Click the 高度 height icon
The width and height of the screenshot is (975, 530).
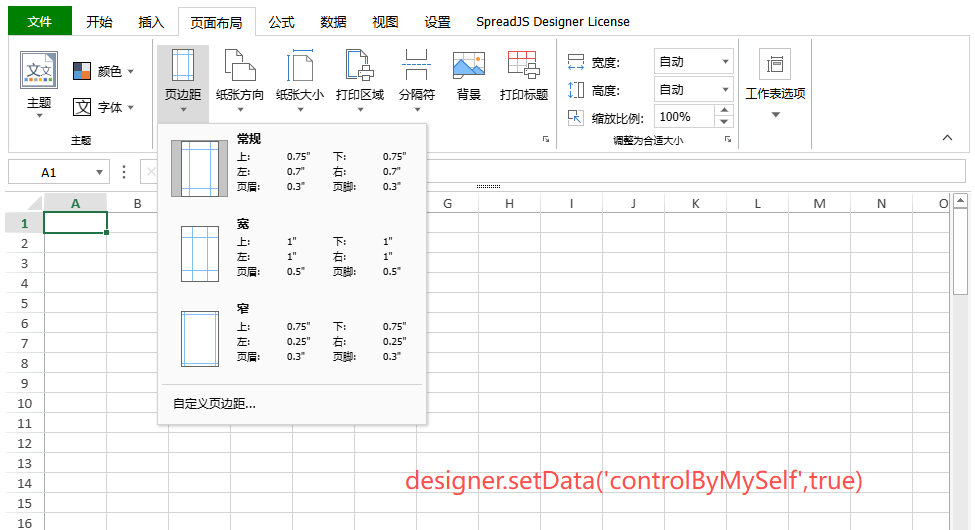click(x=575, y=90)
